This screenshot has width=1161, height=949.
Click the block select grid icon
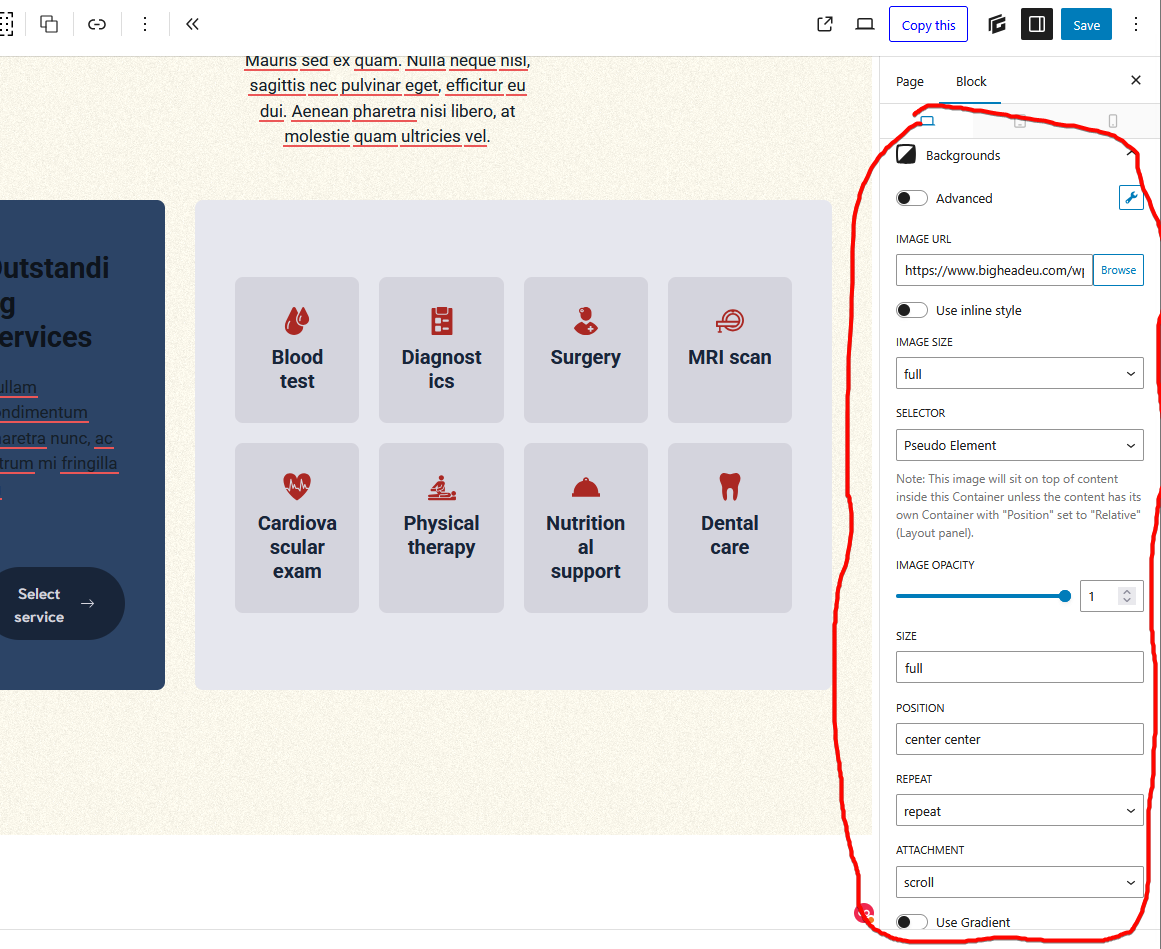pyautogui.click(x=6, y=24)
